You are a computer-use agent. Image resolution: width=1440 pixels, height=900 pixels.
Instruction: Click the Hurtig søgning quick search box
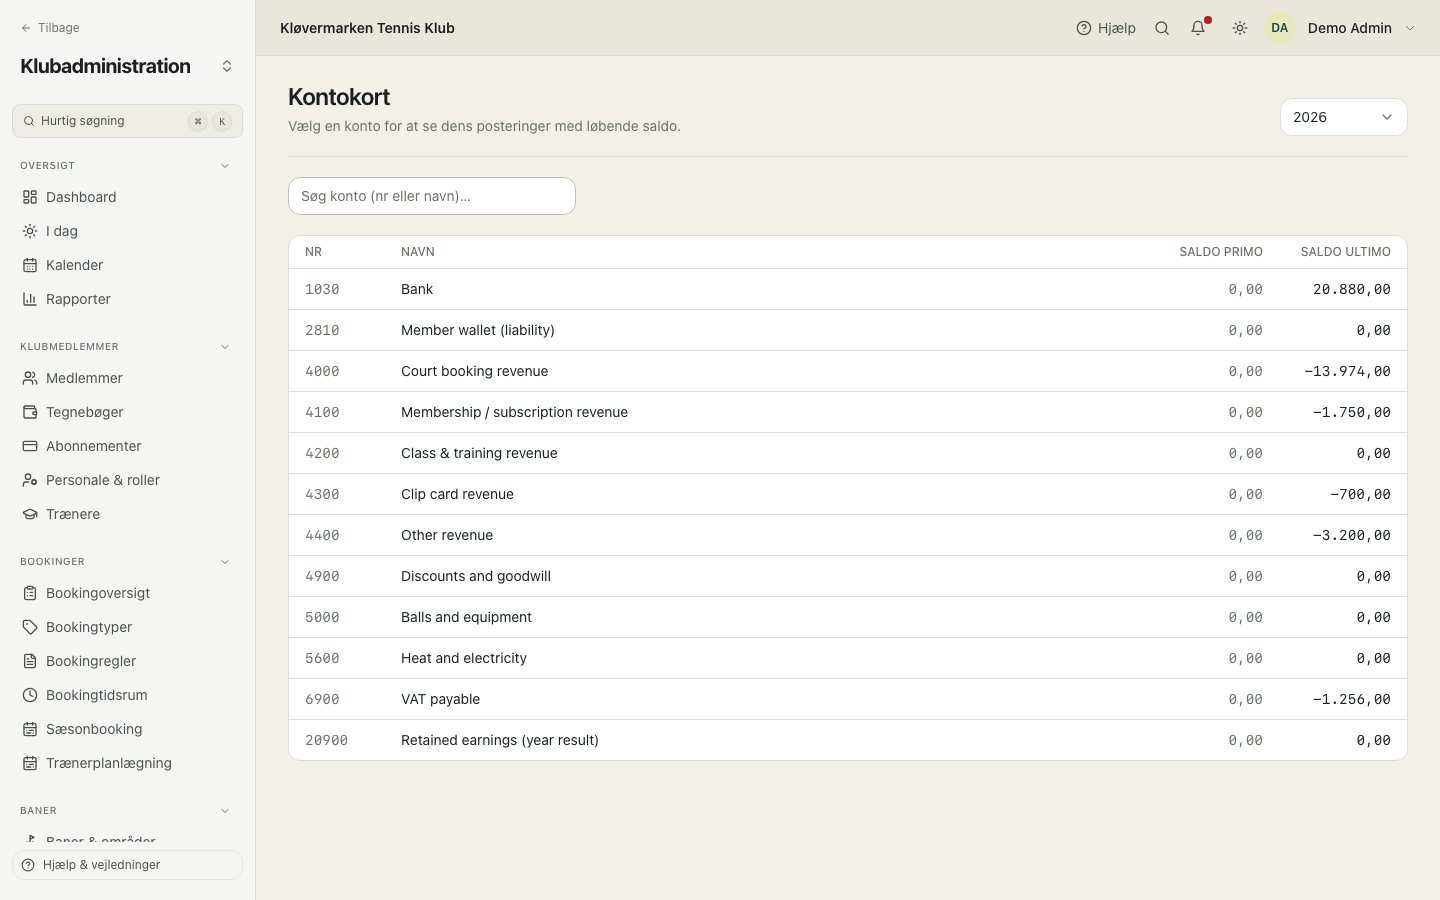[x=127, y=121]
